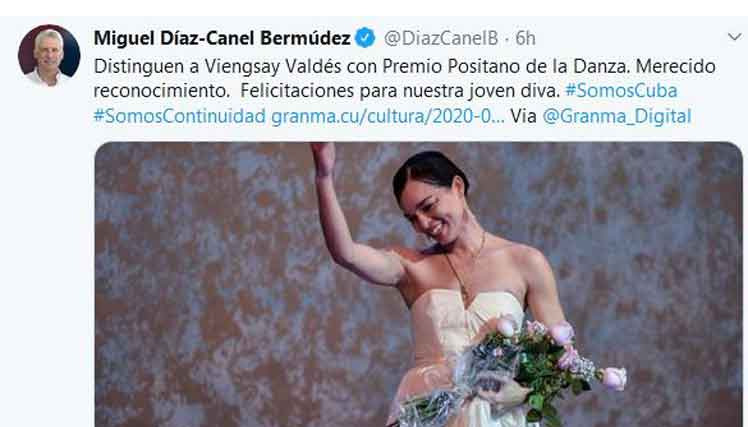Expand the tweet options chevron
This screenshot has width=748, height=427.
[734, 37]
